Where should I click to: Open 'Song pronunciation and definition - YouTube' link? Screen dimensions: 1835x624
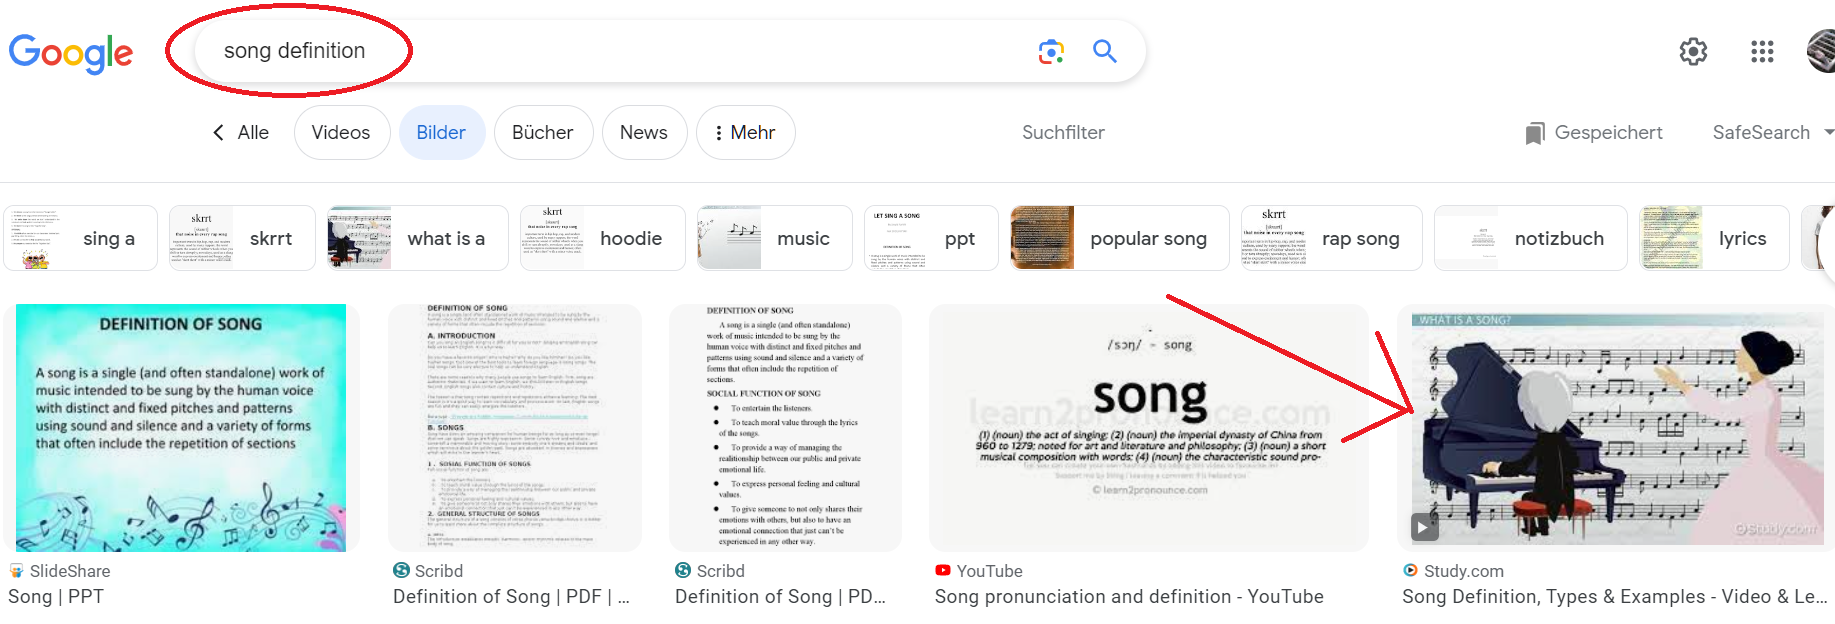pyautogui.click(x=1129, y=597)
